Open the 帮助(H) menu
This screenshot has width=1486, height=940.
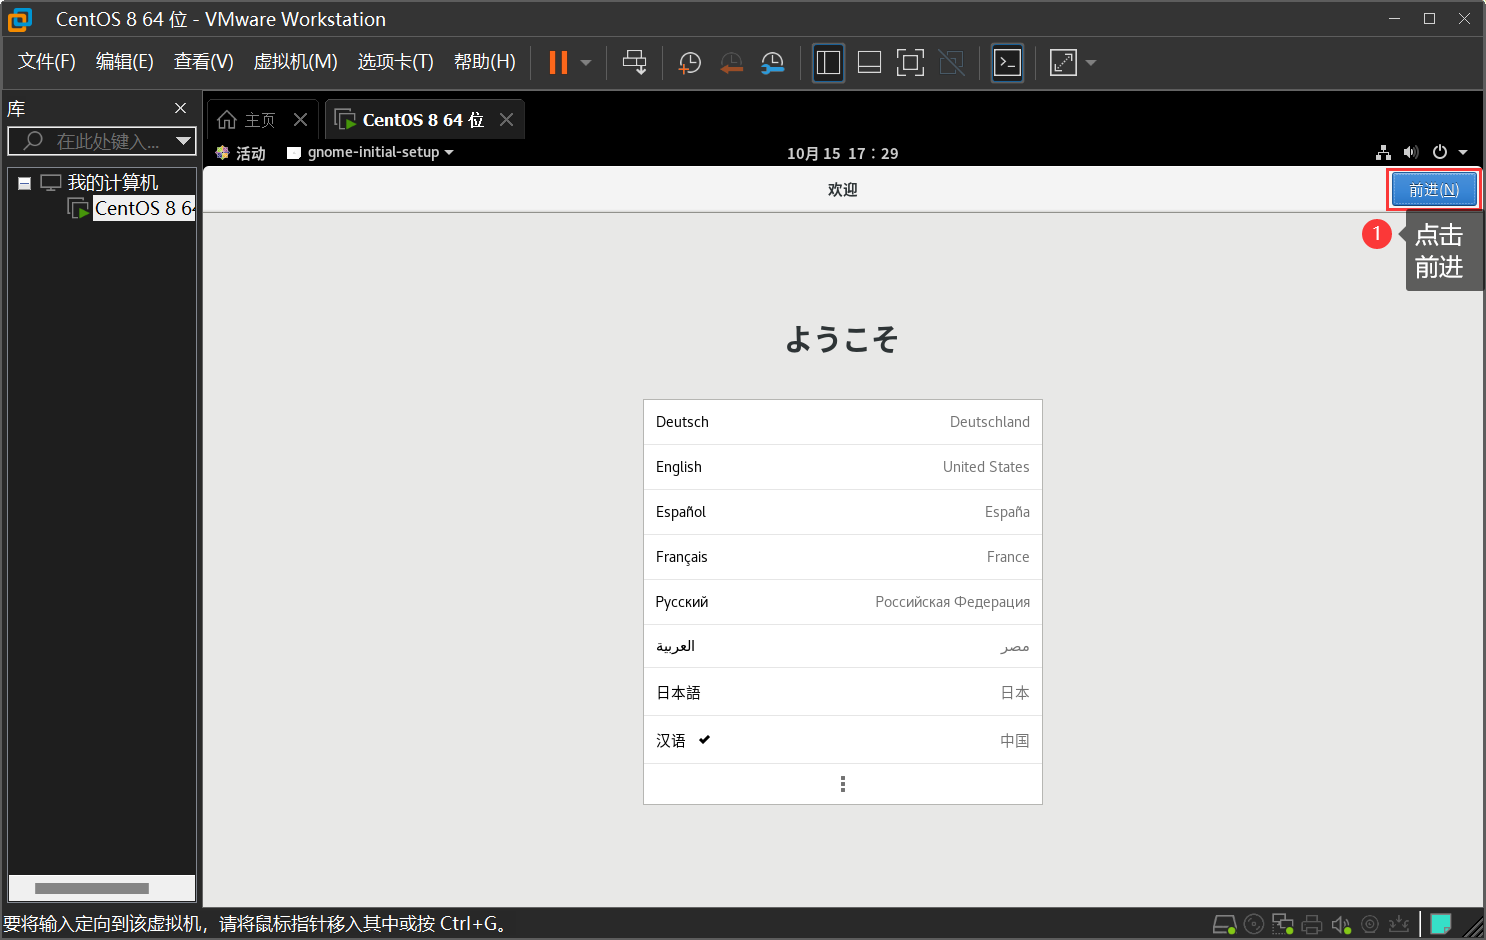485,62
